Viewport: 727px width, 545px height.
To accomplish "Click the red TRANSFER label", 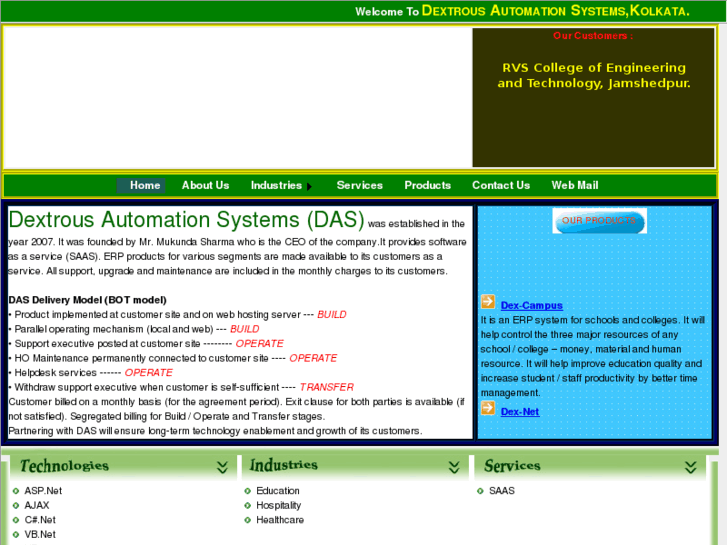I will pos(326,387).
